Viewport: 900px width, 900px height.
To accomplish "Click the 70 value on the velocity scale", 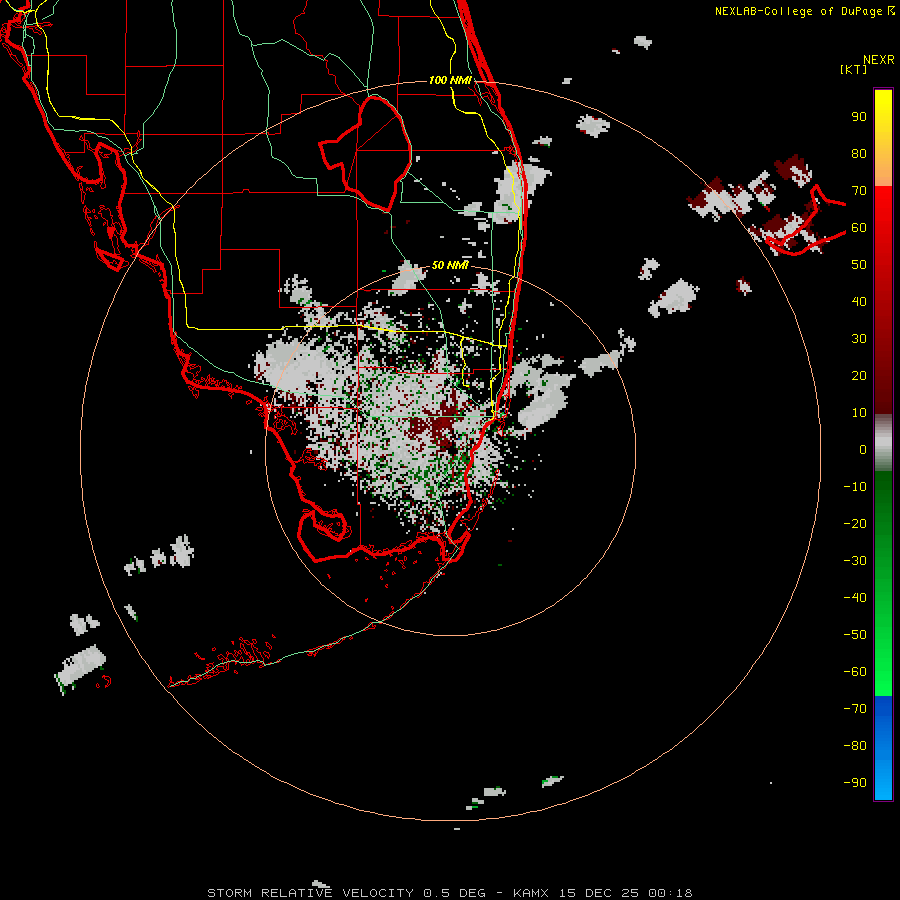I will 859,191.
